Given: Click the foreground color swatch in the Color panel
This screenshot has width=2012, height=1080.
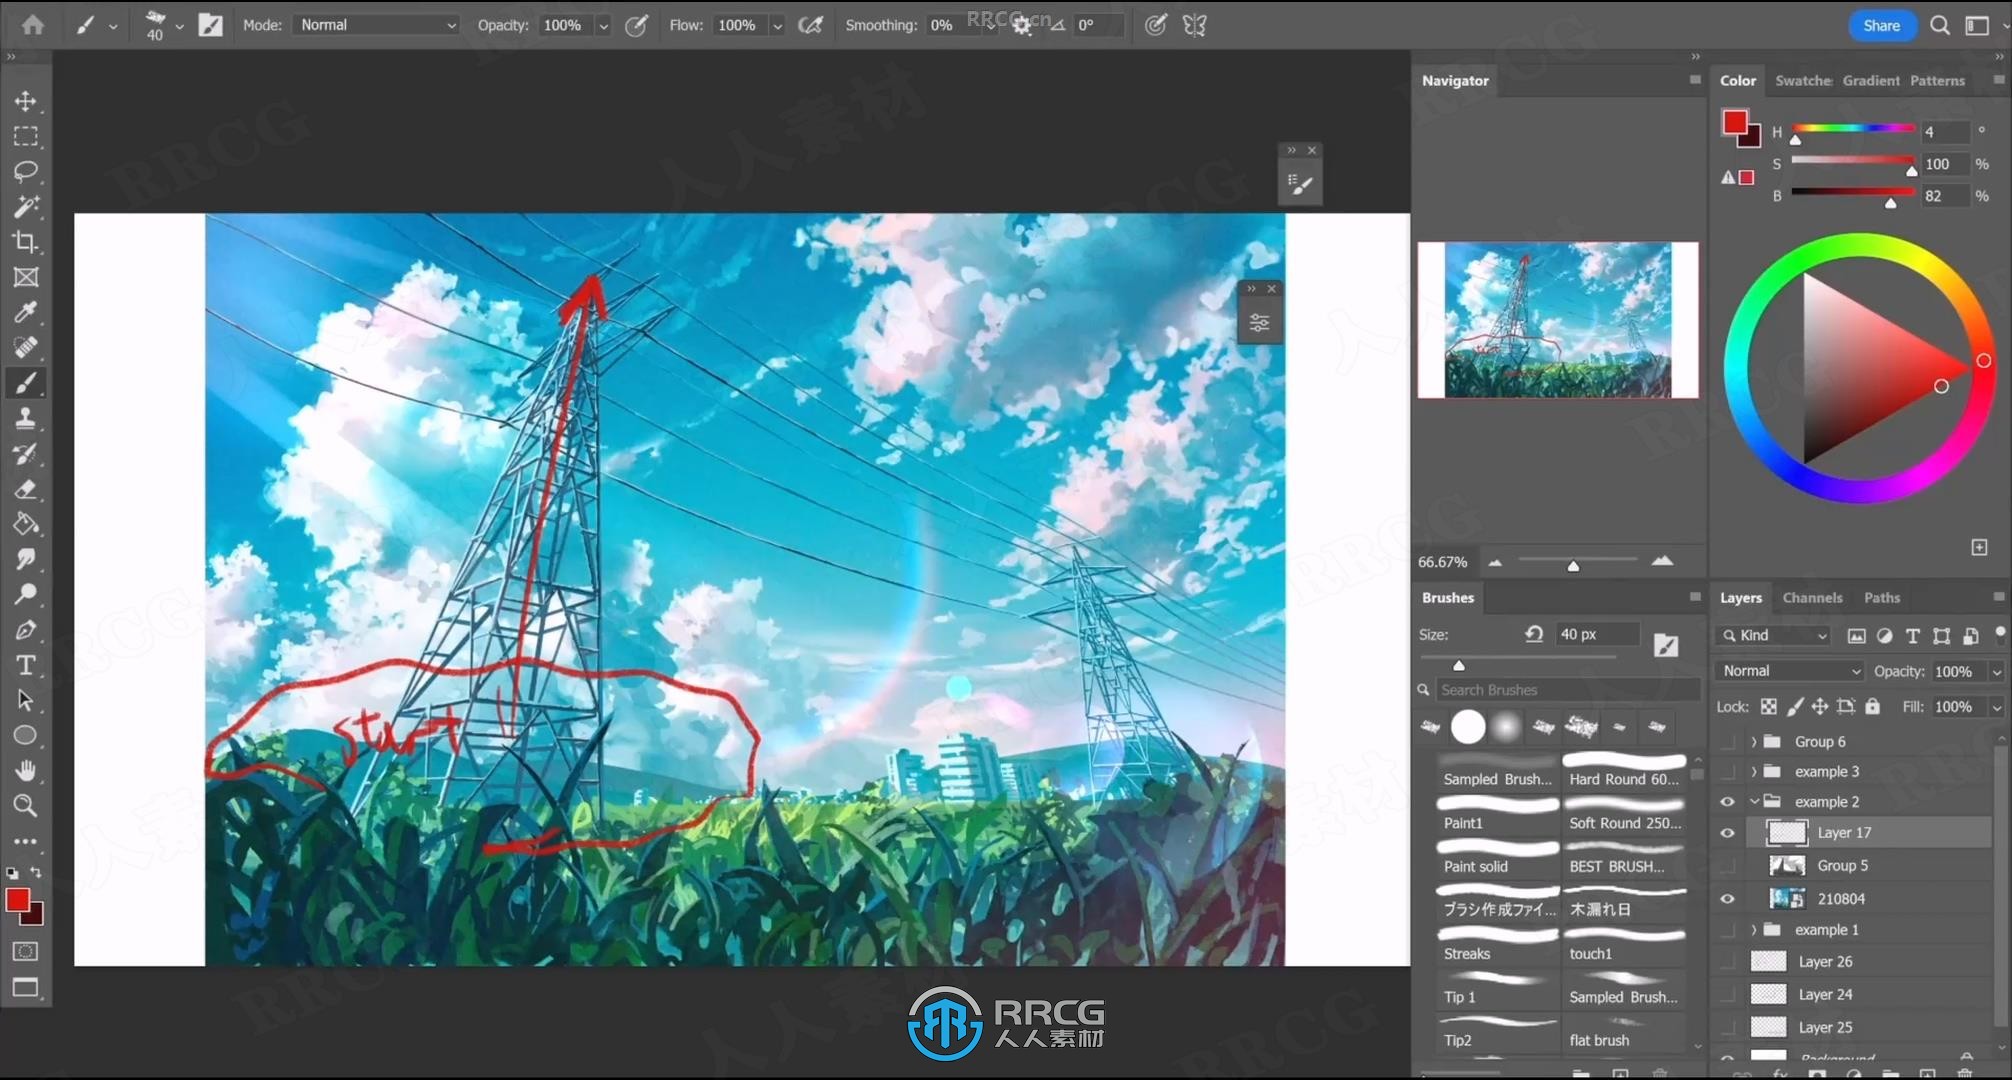Looking at the screenshot, I should pyautogui.click(x=1734, y=123).
